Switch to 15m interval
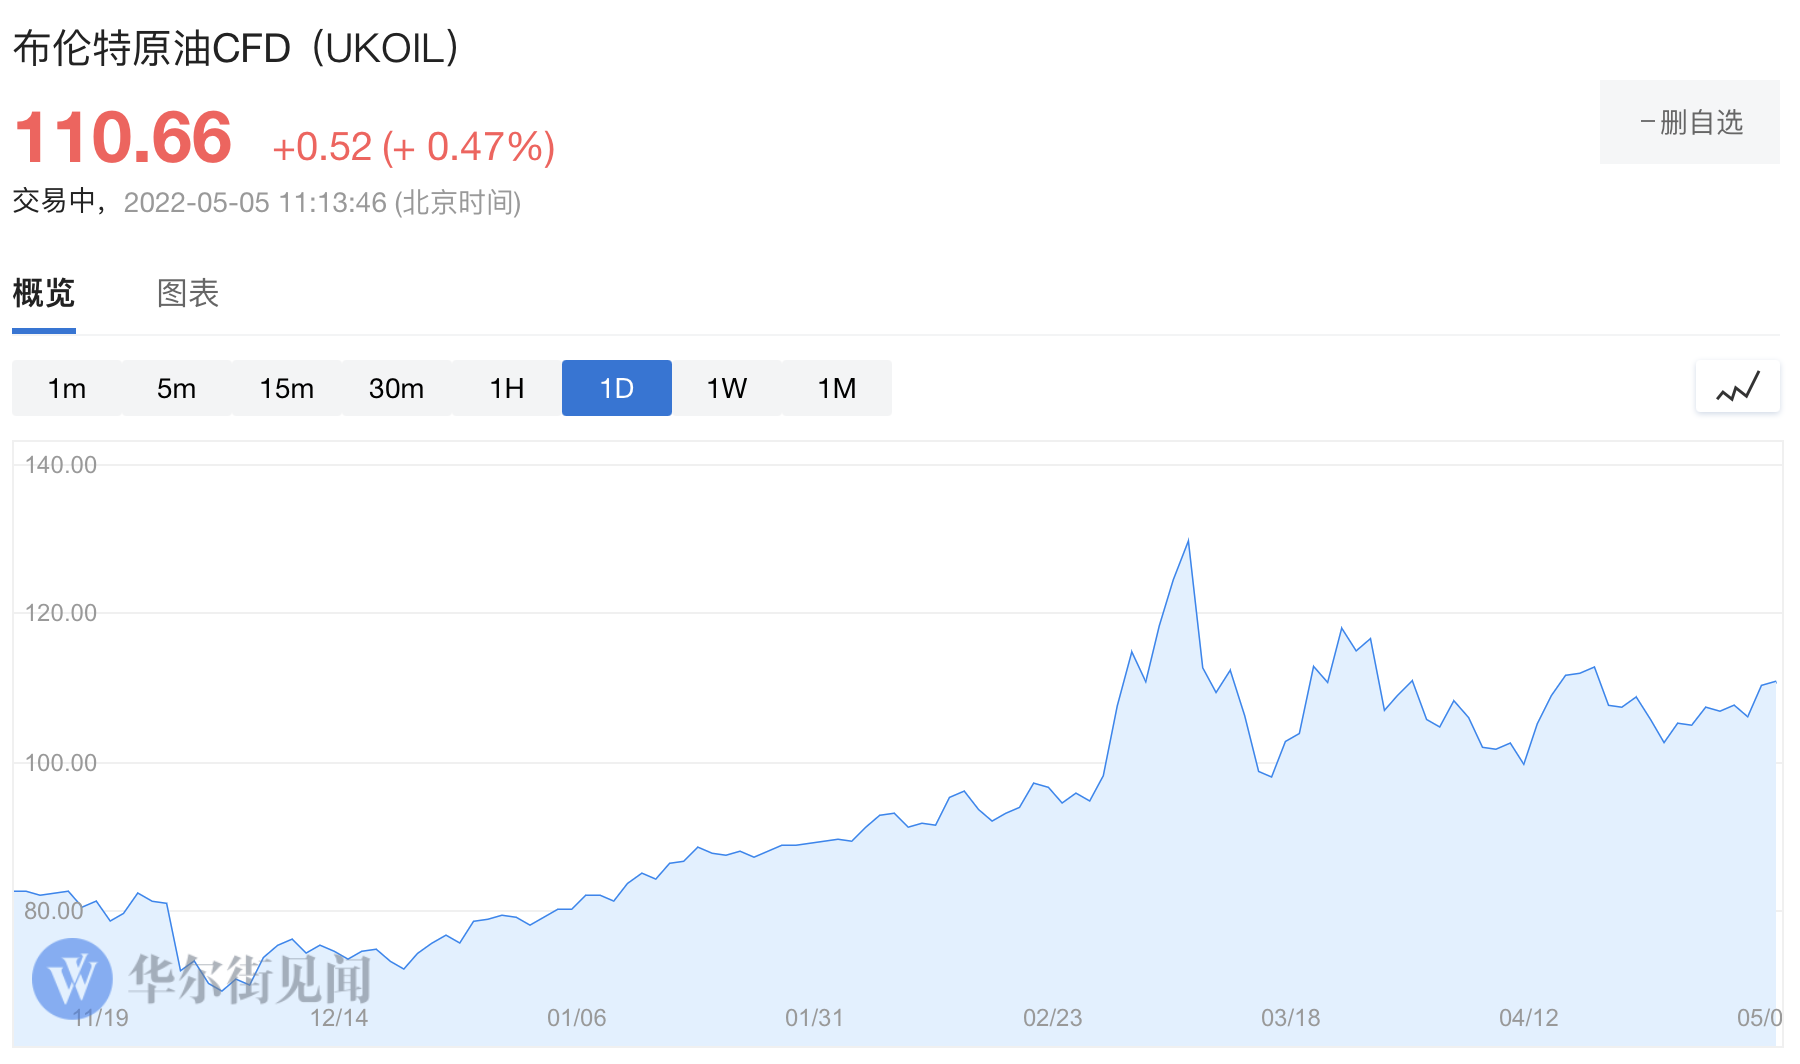 point(286,388)
